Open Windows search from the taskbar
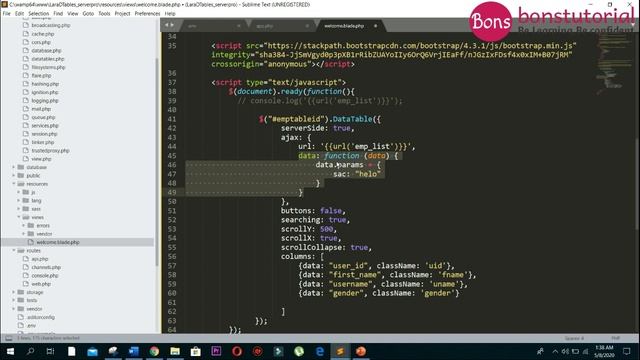 click(x=30, y=351)
